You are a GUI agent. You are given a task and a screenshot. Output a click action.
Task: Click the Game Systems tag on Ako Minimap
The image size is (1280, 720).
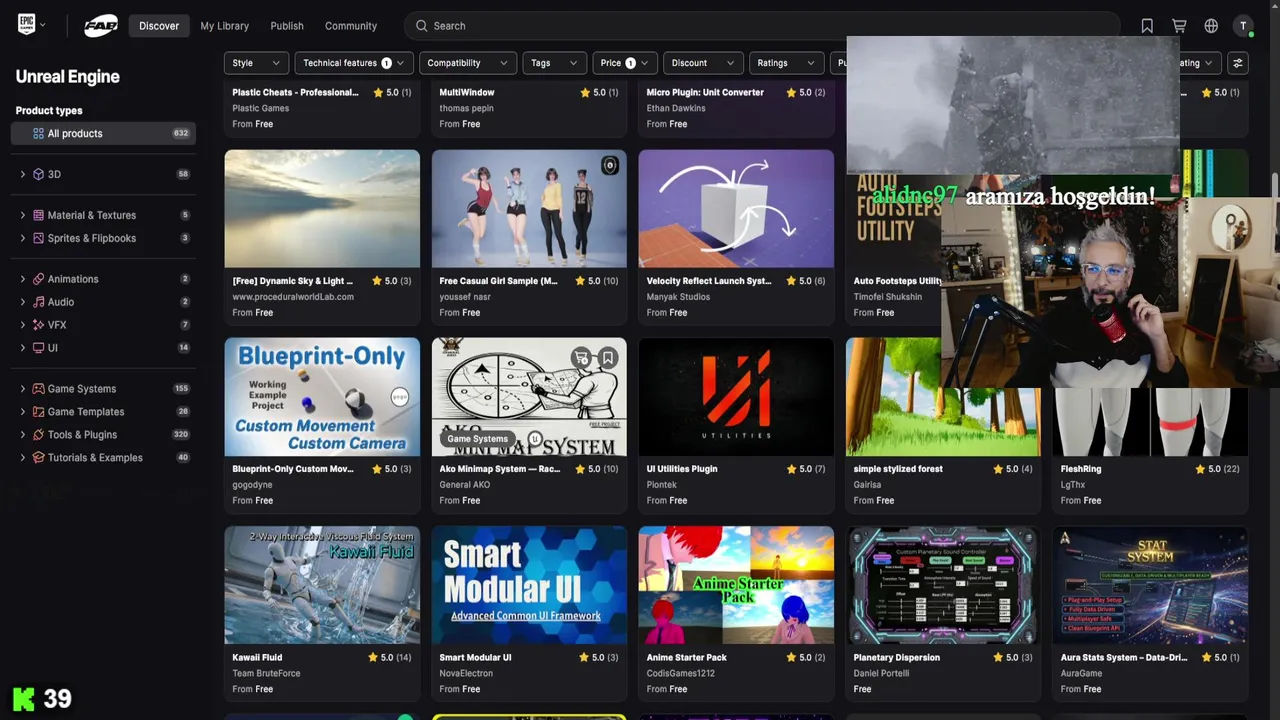click(x=477, y=438)
